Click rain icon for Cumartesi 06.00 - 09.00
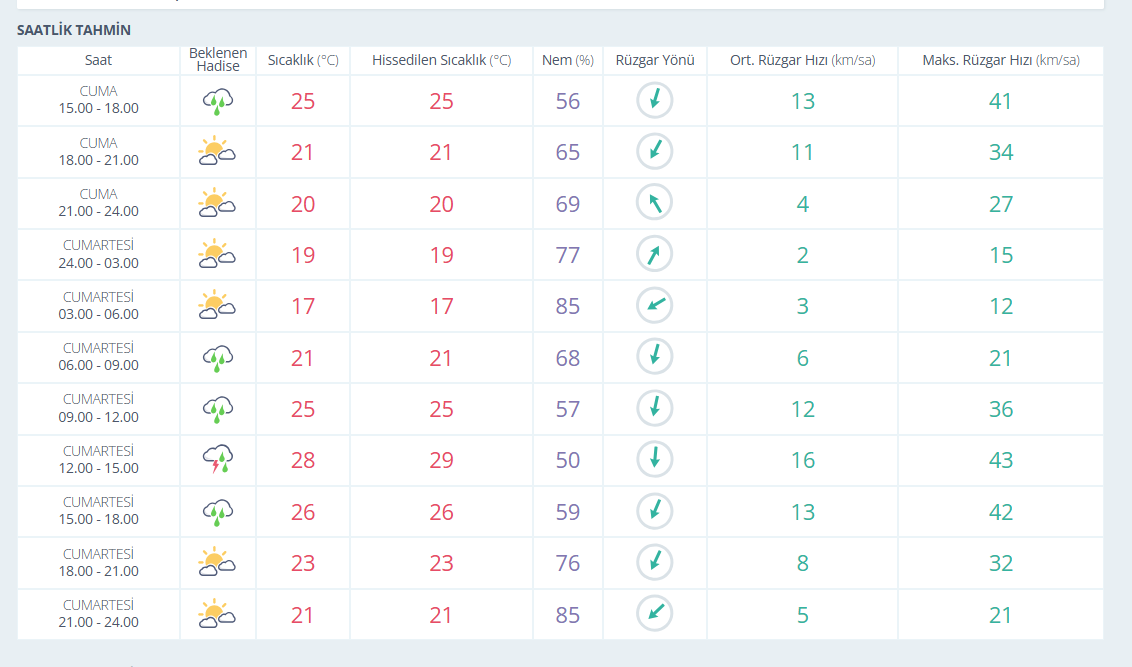 point(217,358)
